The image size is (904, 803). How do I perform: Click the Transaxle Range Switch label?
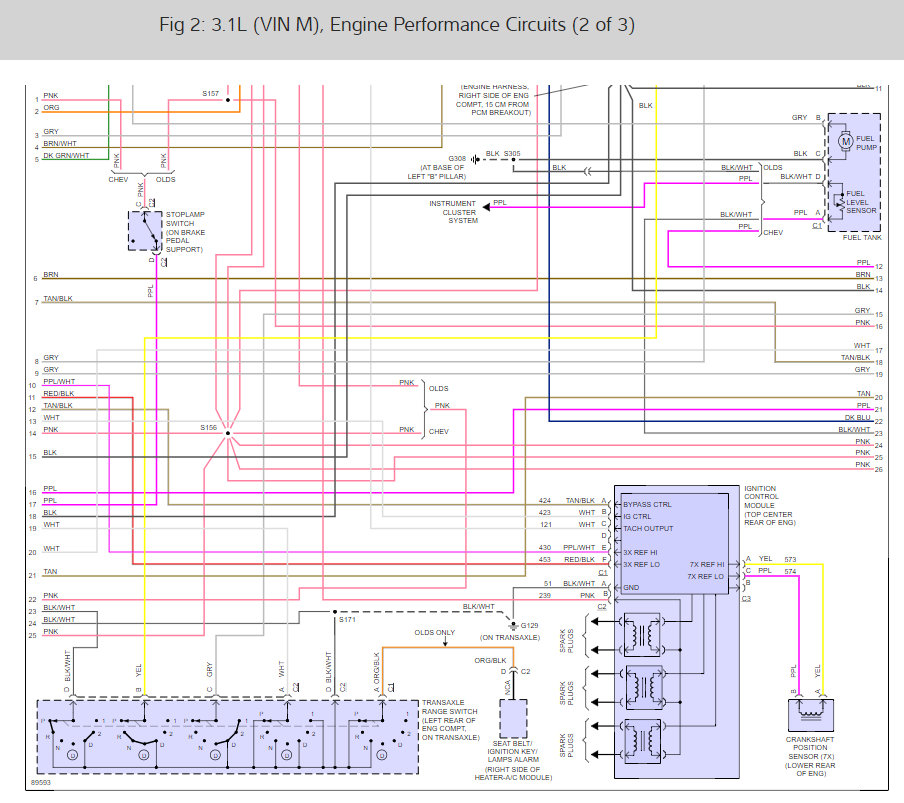(450, 720)
